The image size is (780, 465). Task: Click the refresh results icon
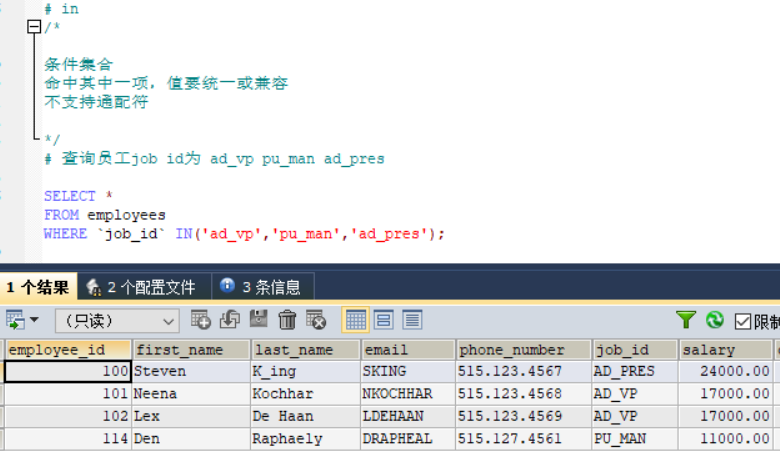[x=714, y=320]
